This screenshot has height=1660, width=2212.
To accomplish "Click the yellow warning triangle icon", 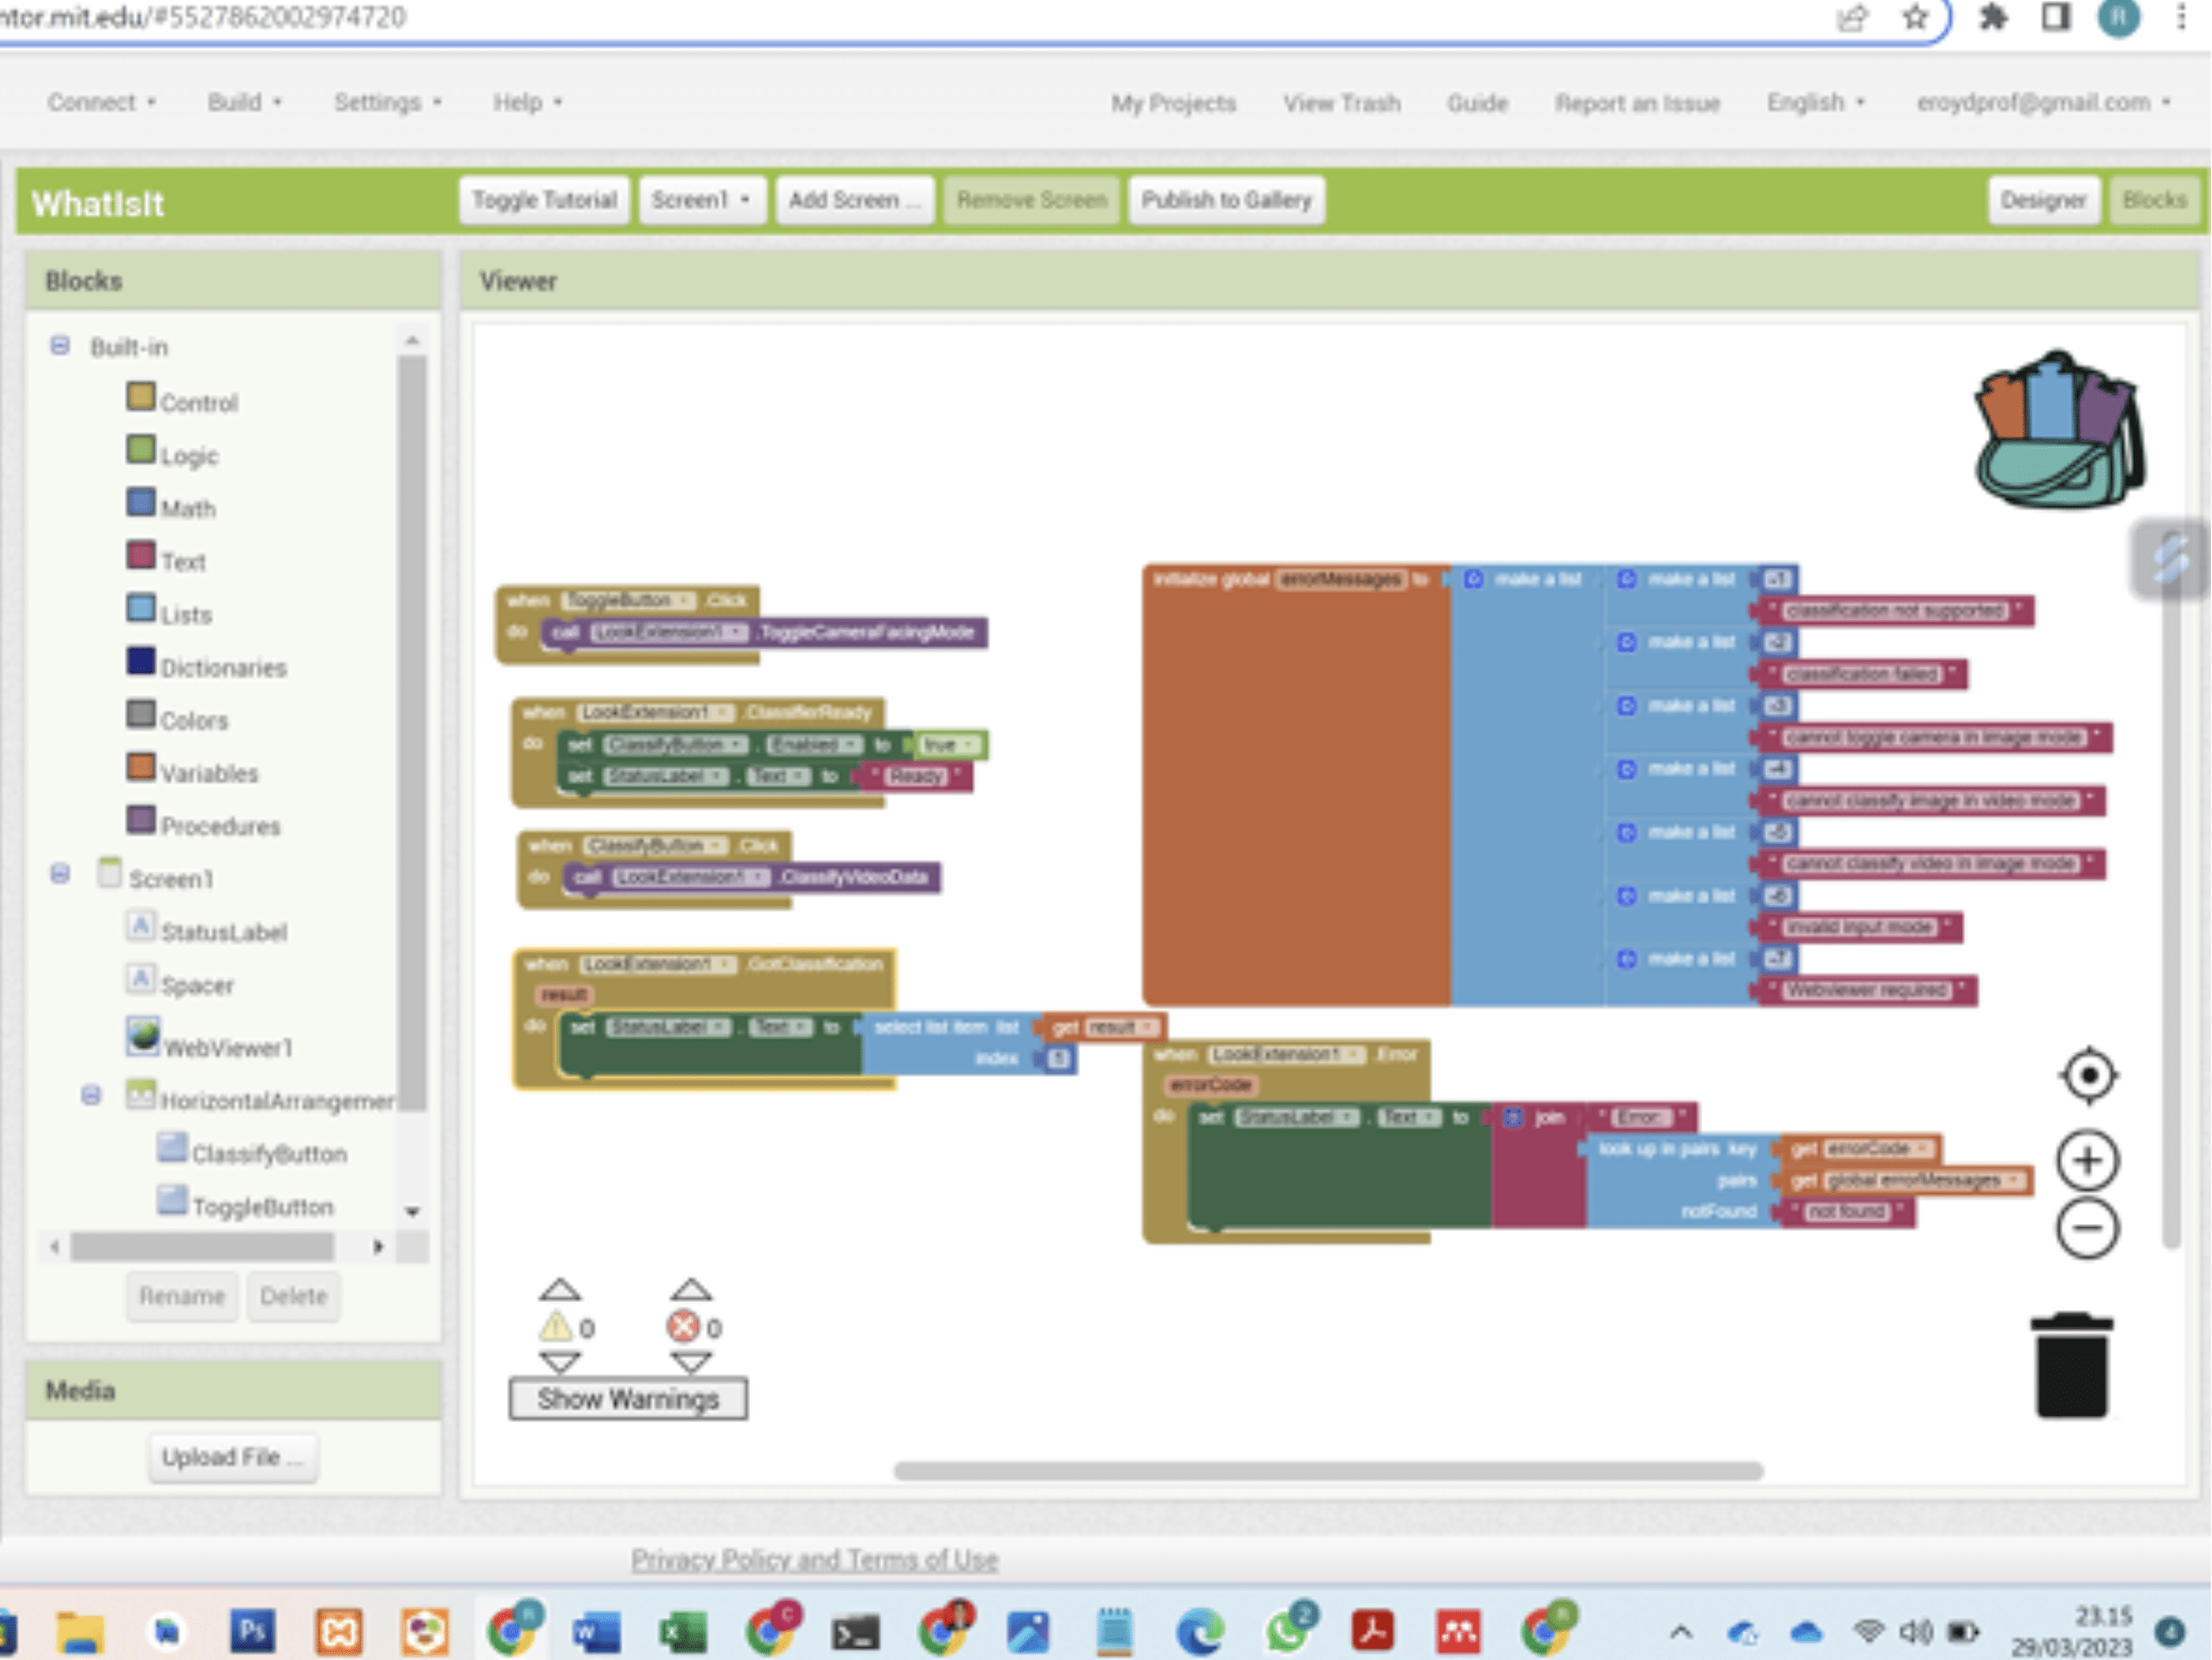I will click(555, 1327).
